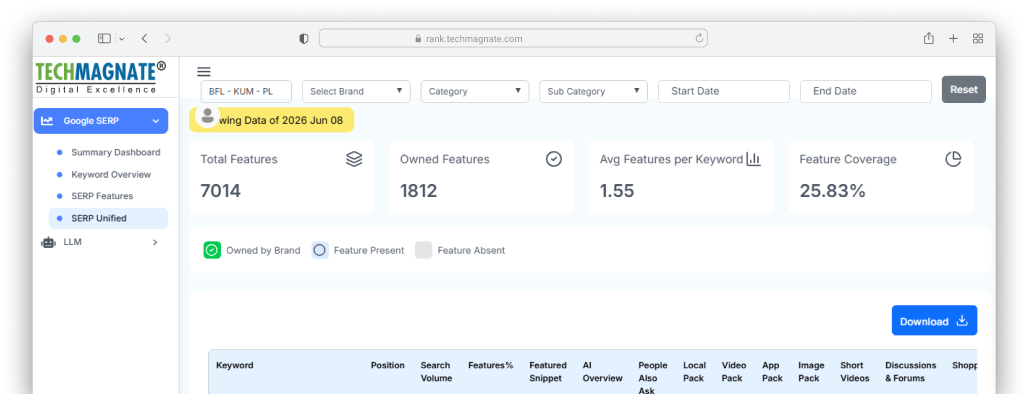Viewport: 1029px width, 394px height.
Task: Click the Avg Features bar chart icon
Action: pos(753,159)
